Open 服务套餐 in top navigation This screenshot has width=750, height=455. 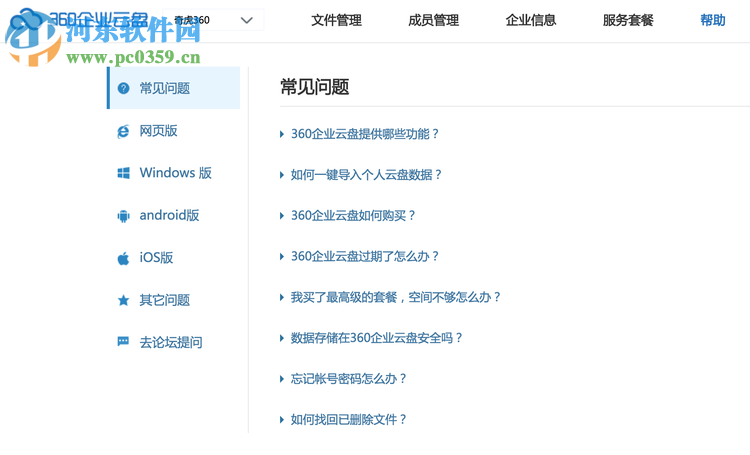tap(628, 20)
